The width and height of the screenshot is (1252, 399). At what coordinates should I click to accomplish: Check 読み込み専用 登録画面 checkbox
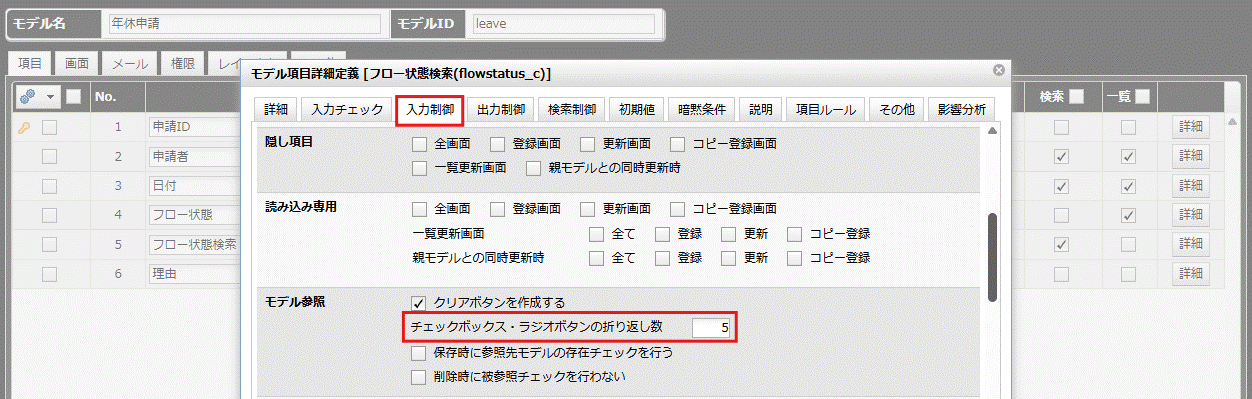497,209
